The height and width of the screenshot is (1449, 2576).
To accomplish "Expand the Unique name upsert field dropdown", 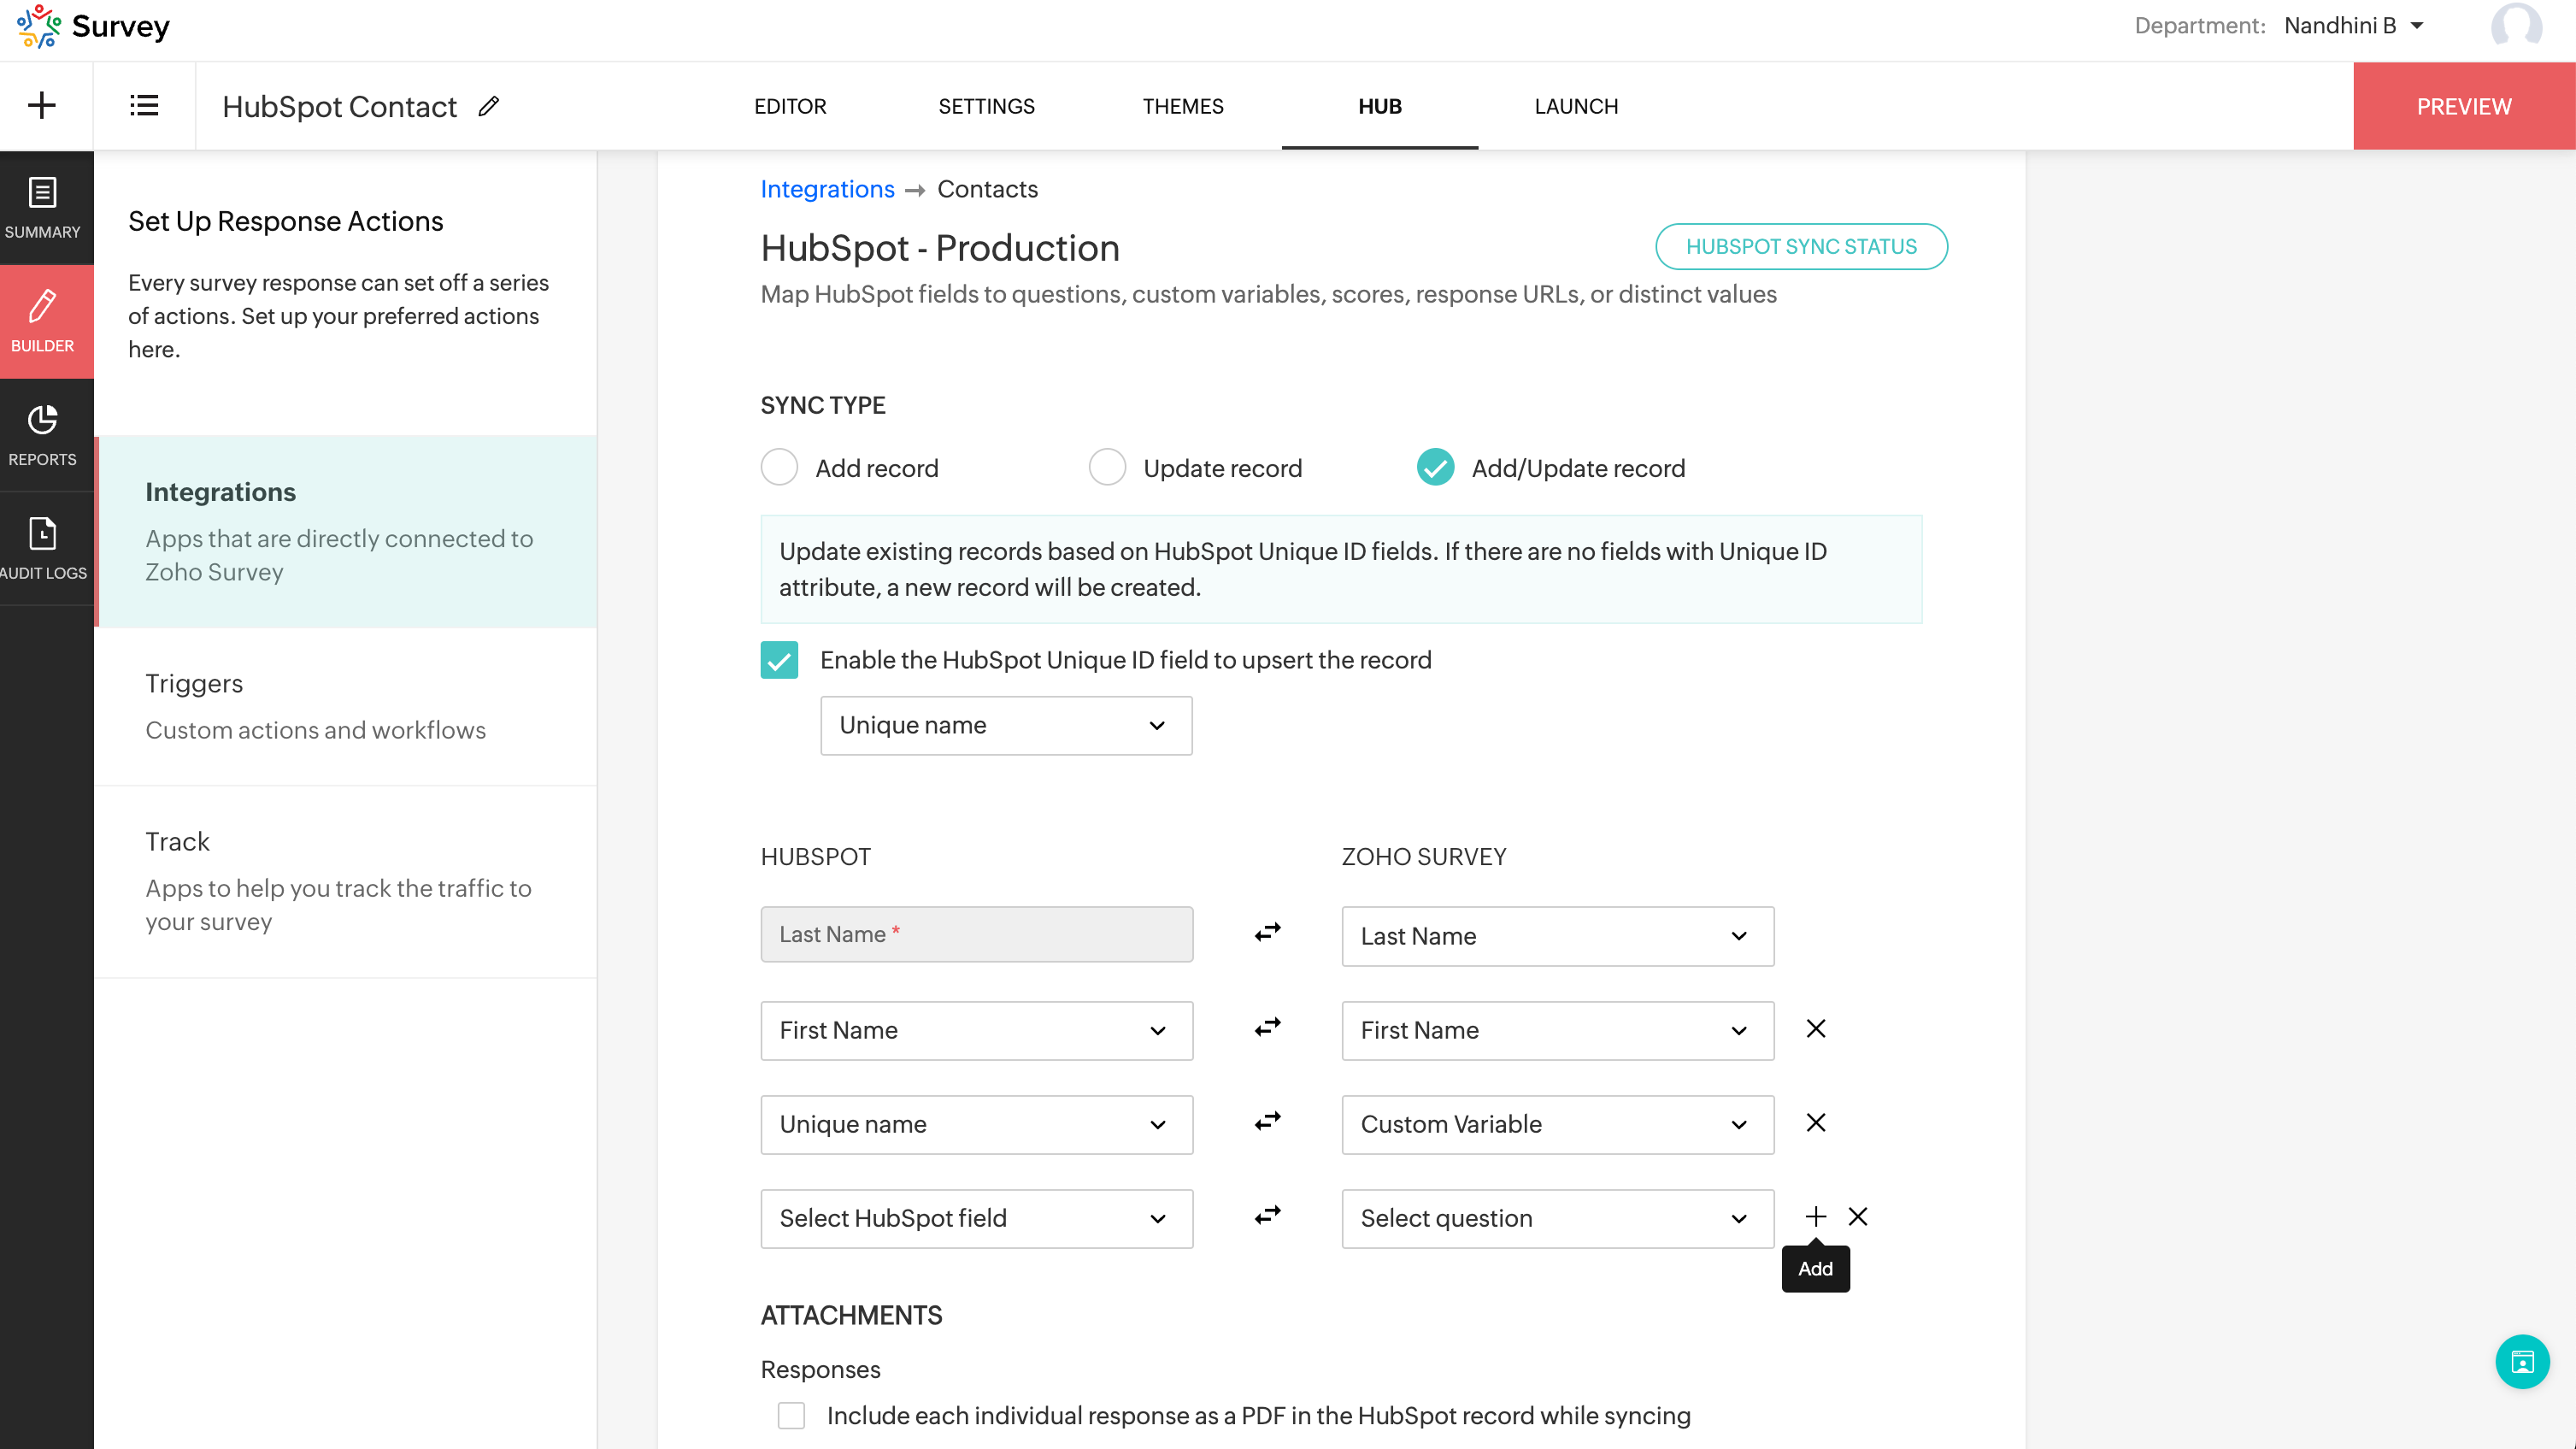I will (1005, 725).
